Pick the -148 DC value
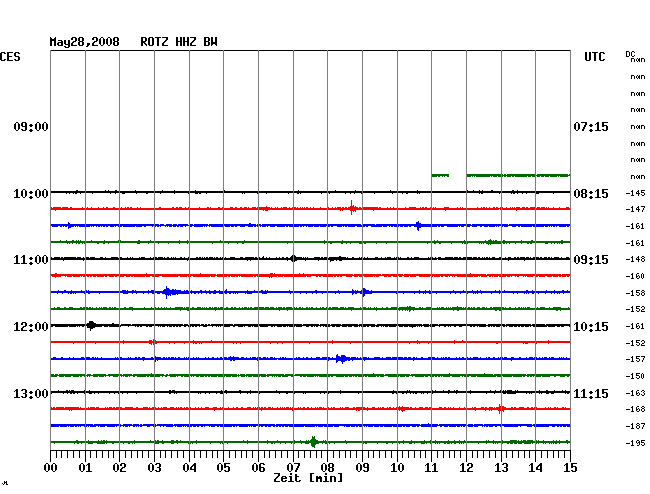Viewport: 650px width, 494px height. [635, 259]
